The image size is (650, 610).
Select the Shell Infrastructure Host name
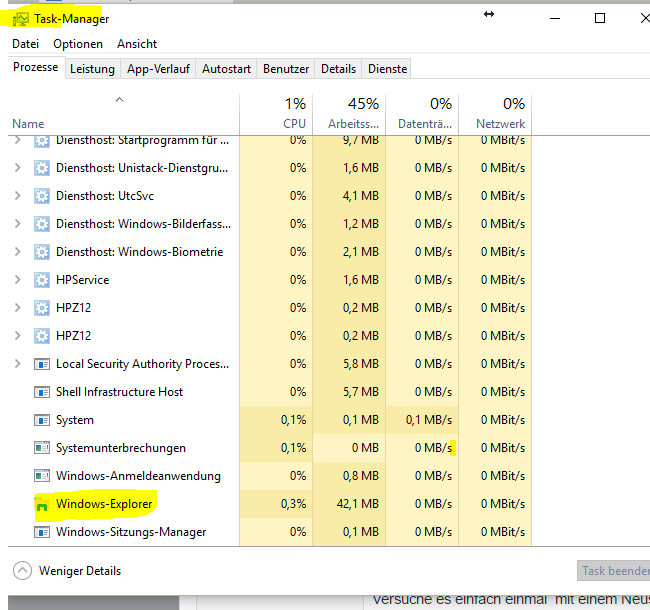[119, 392]
